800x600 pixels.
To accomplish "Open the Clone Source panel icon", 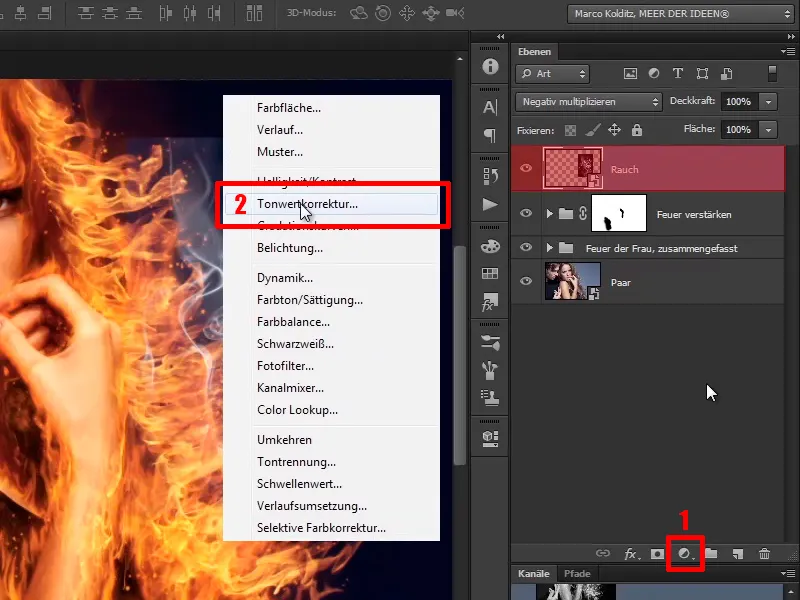I will [x=490, y=398].
